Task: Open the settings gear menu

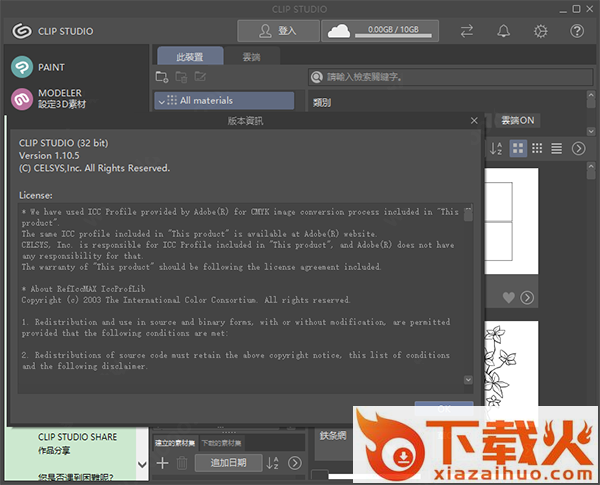Action: click(540, 31)
